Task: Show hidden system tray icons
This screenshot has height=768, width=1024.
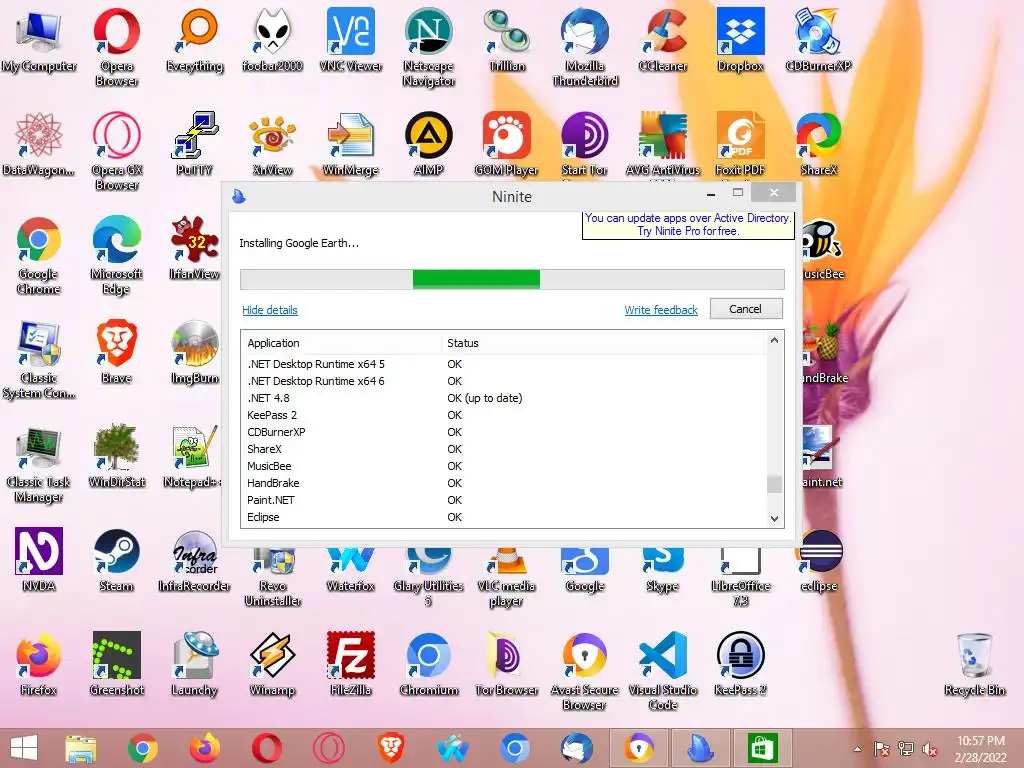Action: [x=857, y=749]
